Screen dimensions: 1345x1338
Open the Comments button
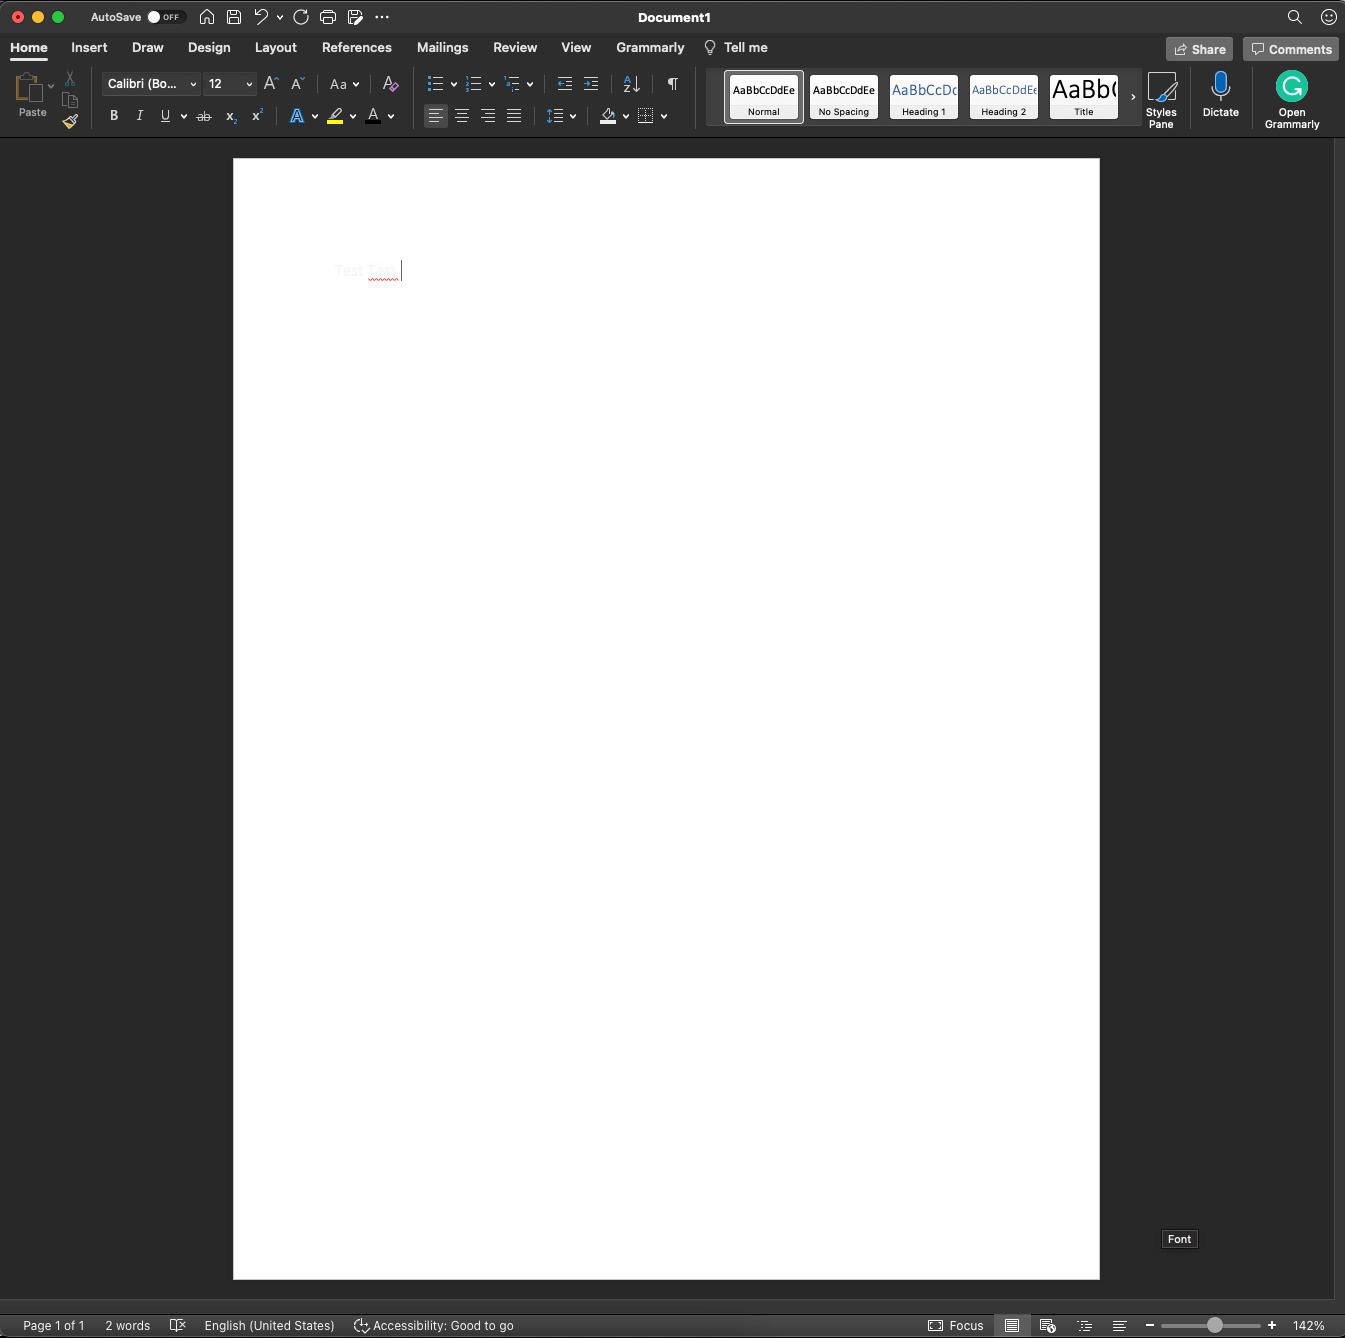click(x=1291, y=49)
